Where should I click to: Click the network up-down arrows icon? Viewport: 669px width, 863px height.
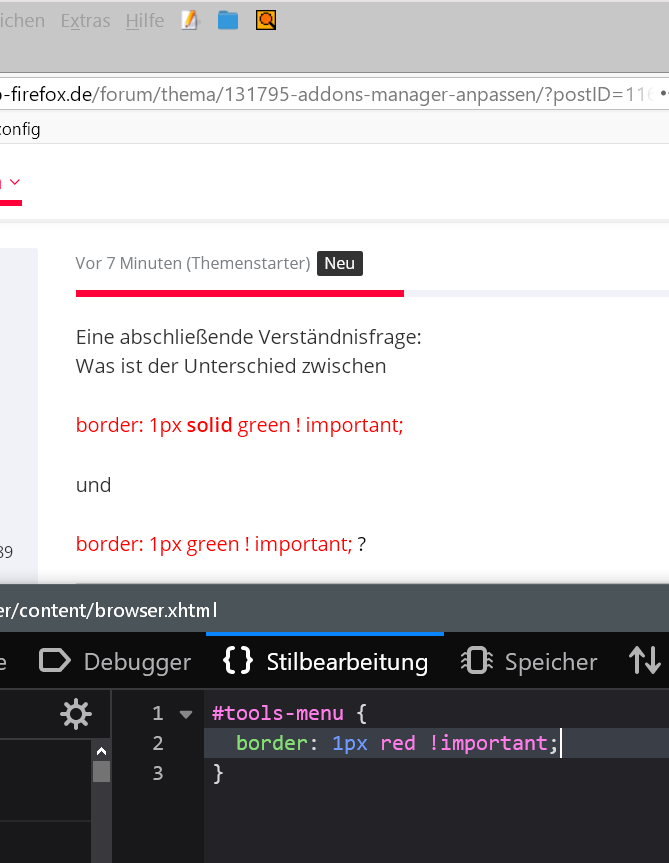pos(645,661)
